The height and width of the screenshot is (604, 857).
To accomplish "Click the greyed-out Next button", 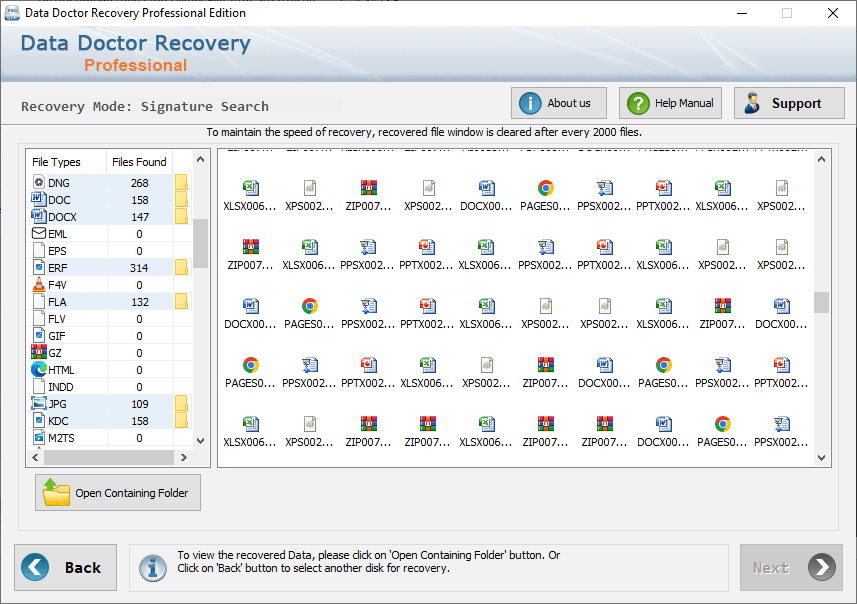I will point(791,567).
